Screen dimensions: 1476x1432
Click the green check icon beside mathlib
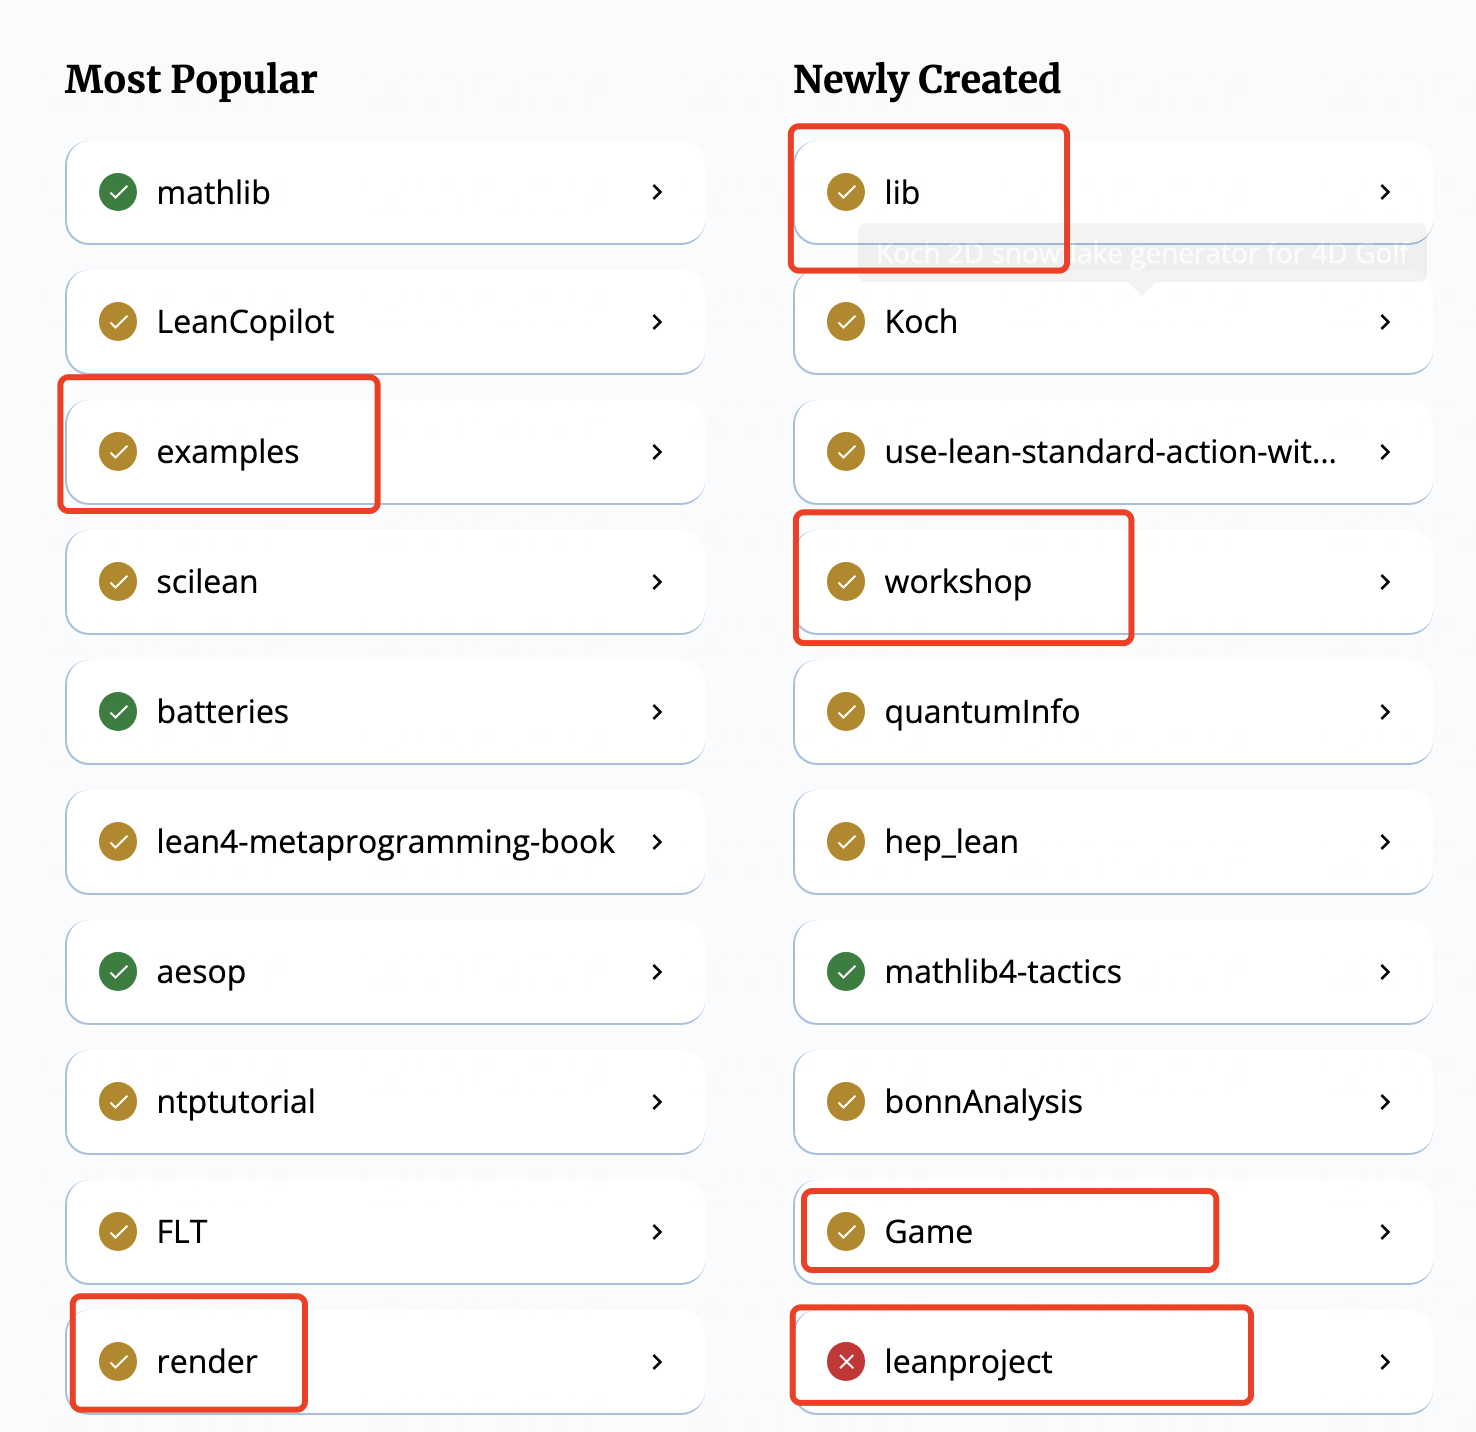pyautogui.click(x=118, y=192)
